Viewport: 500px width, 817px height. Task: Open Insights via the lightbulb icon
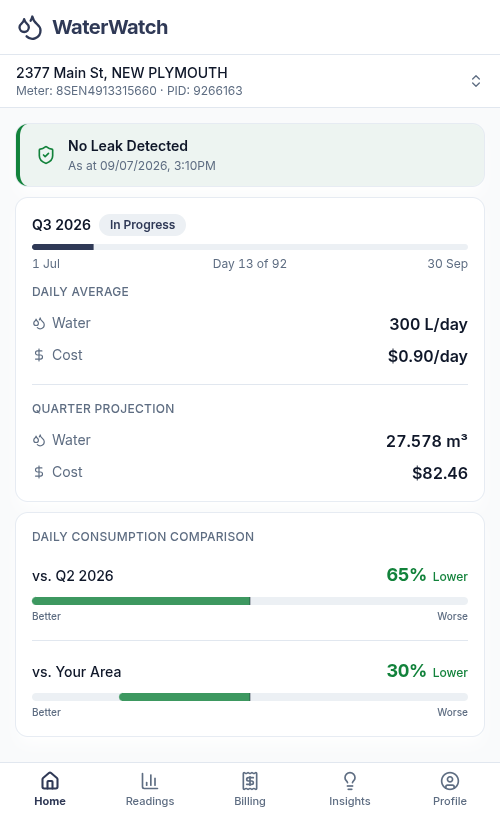[x=350, y=781]
